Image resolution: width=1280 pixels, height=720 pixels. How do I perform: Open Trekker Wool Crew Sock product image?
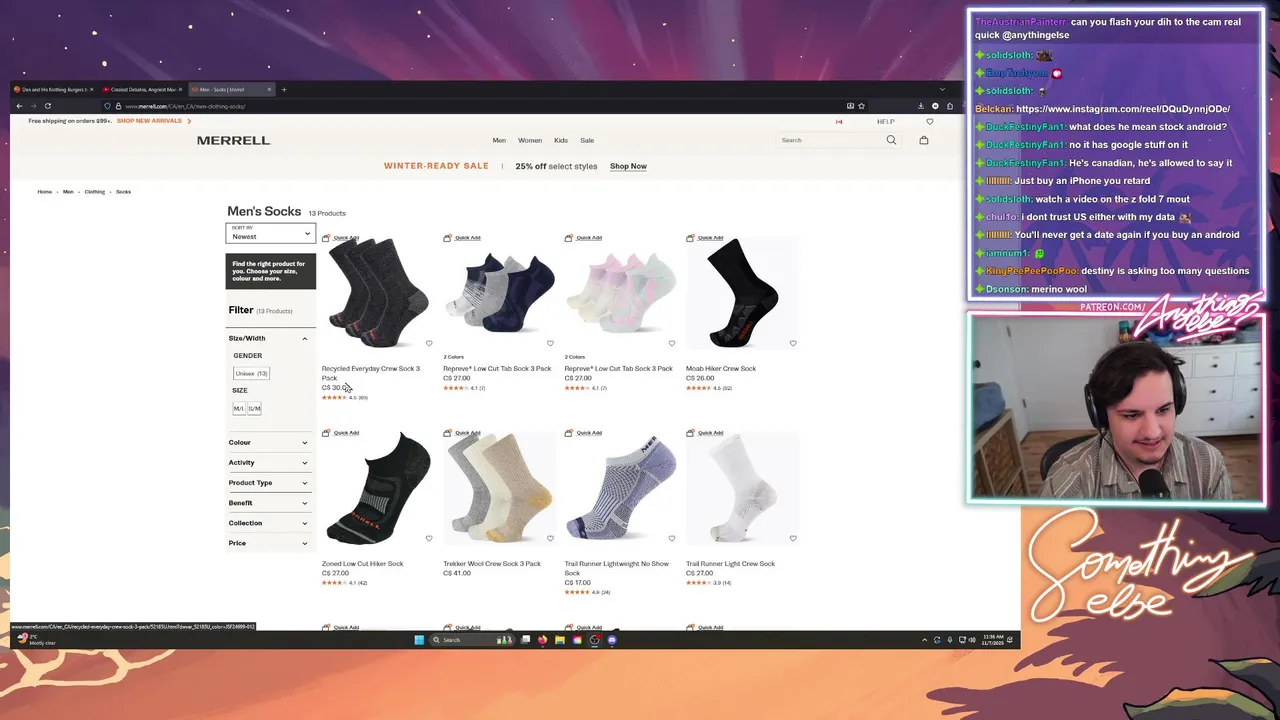coord(499,488)
